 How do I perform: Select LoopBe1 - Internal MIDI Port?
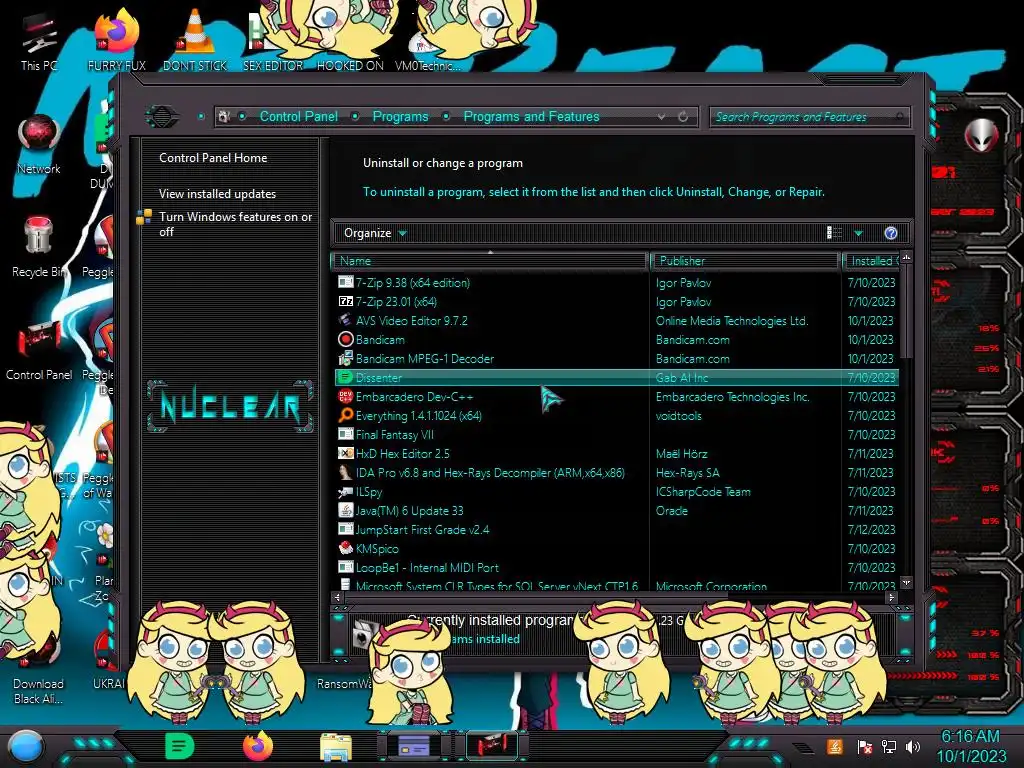click(616, 568)
